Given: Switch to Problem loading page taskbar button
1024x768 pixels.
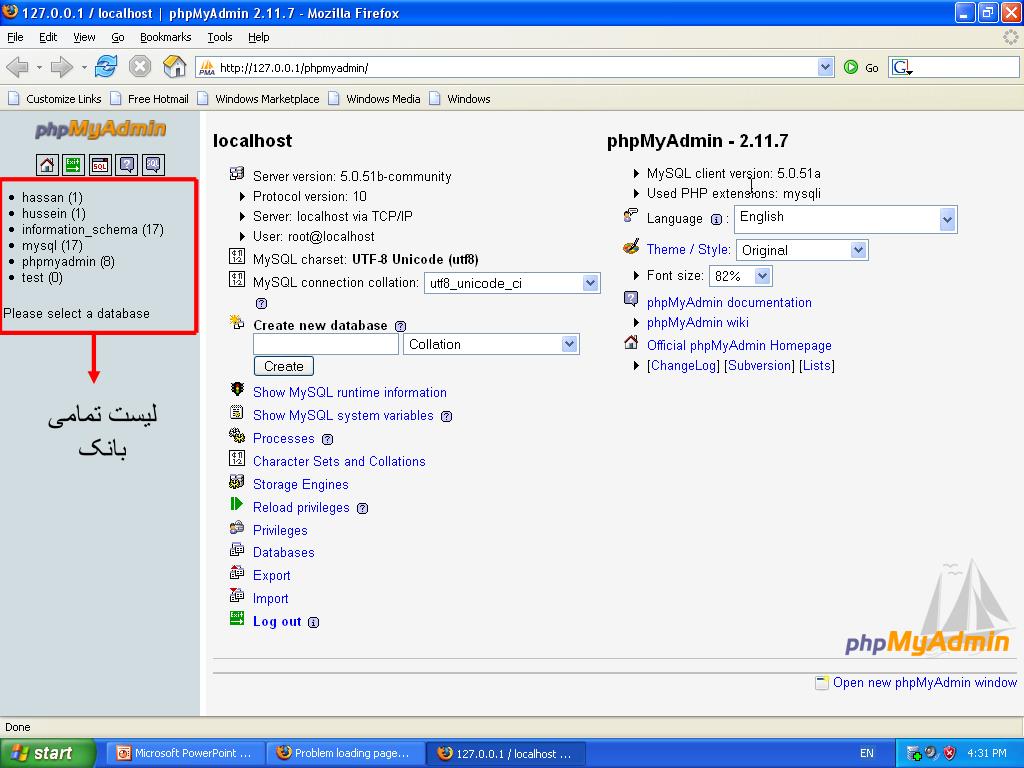Looking at the screenshot, I should click(x=346, y=753).
